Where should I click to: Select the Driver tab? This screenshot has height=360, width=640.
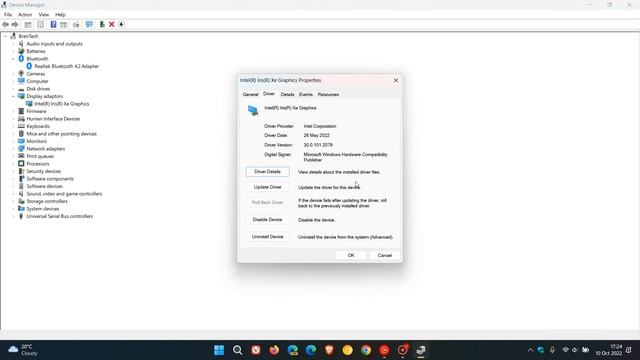coord(269,94)
